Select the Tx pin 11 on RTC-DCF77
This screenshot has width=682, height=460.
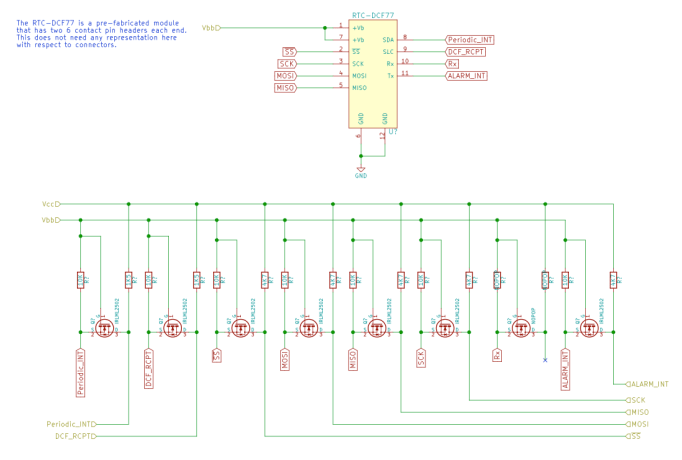pos(391,76)
